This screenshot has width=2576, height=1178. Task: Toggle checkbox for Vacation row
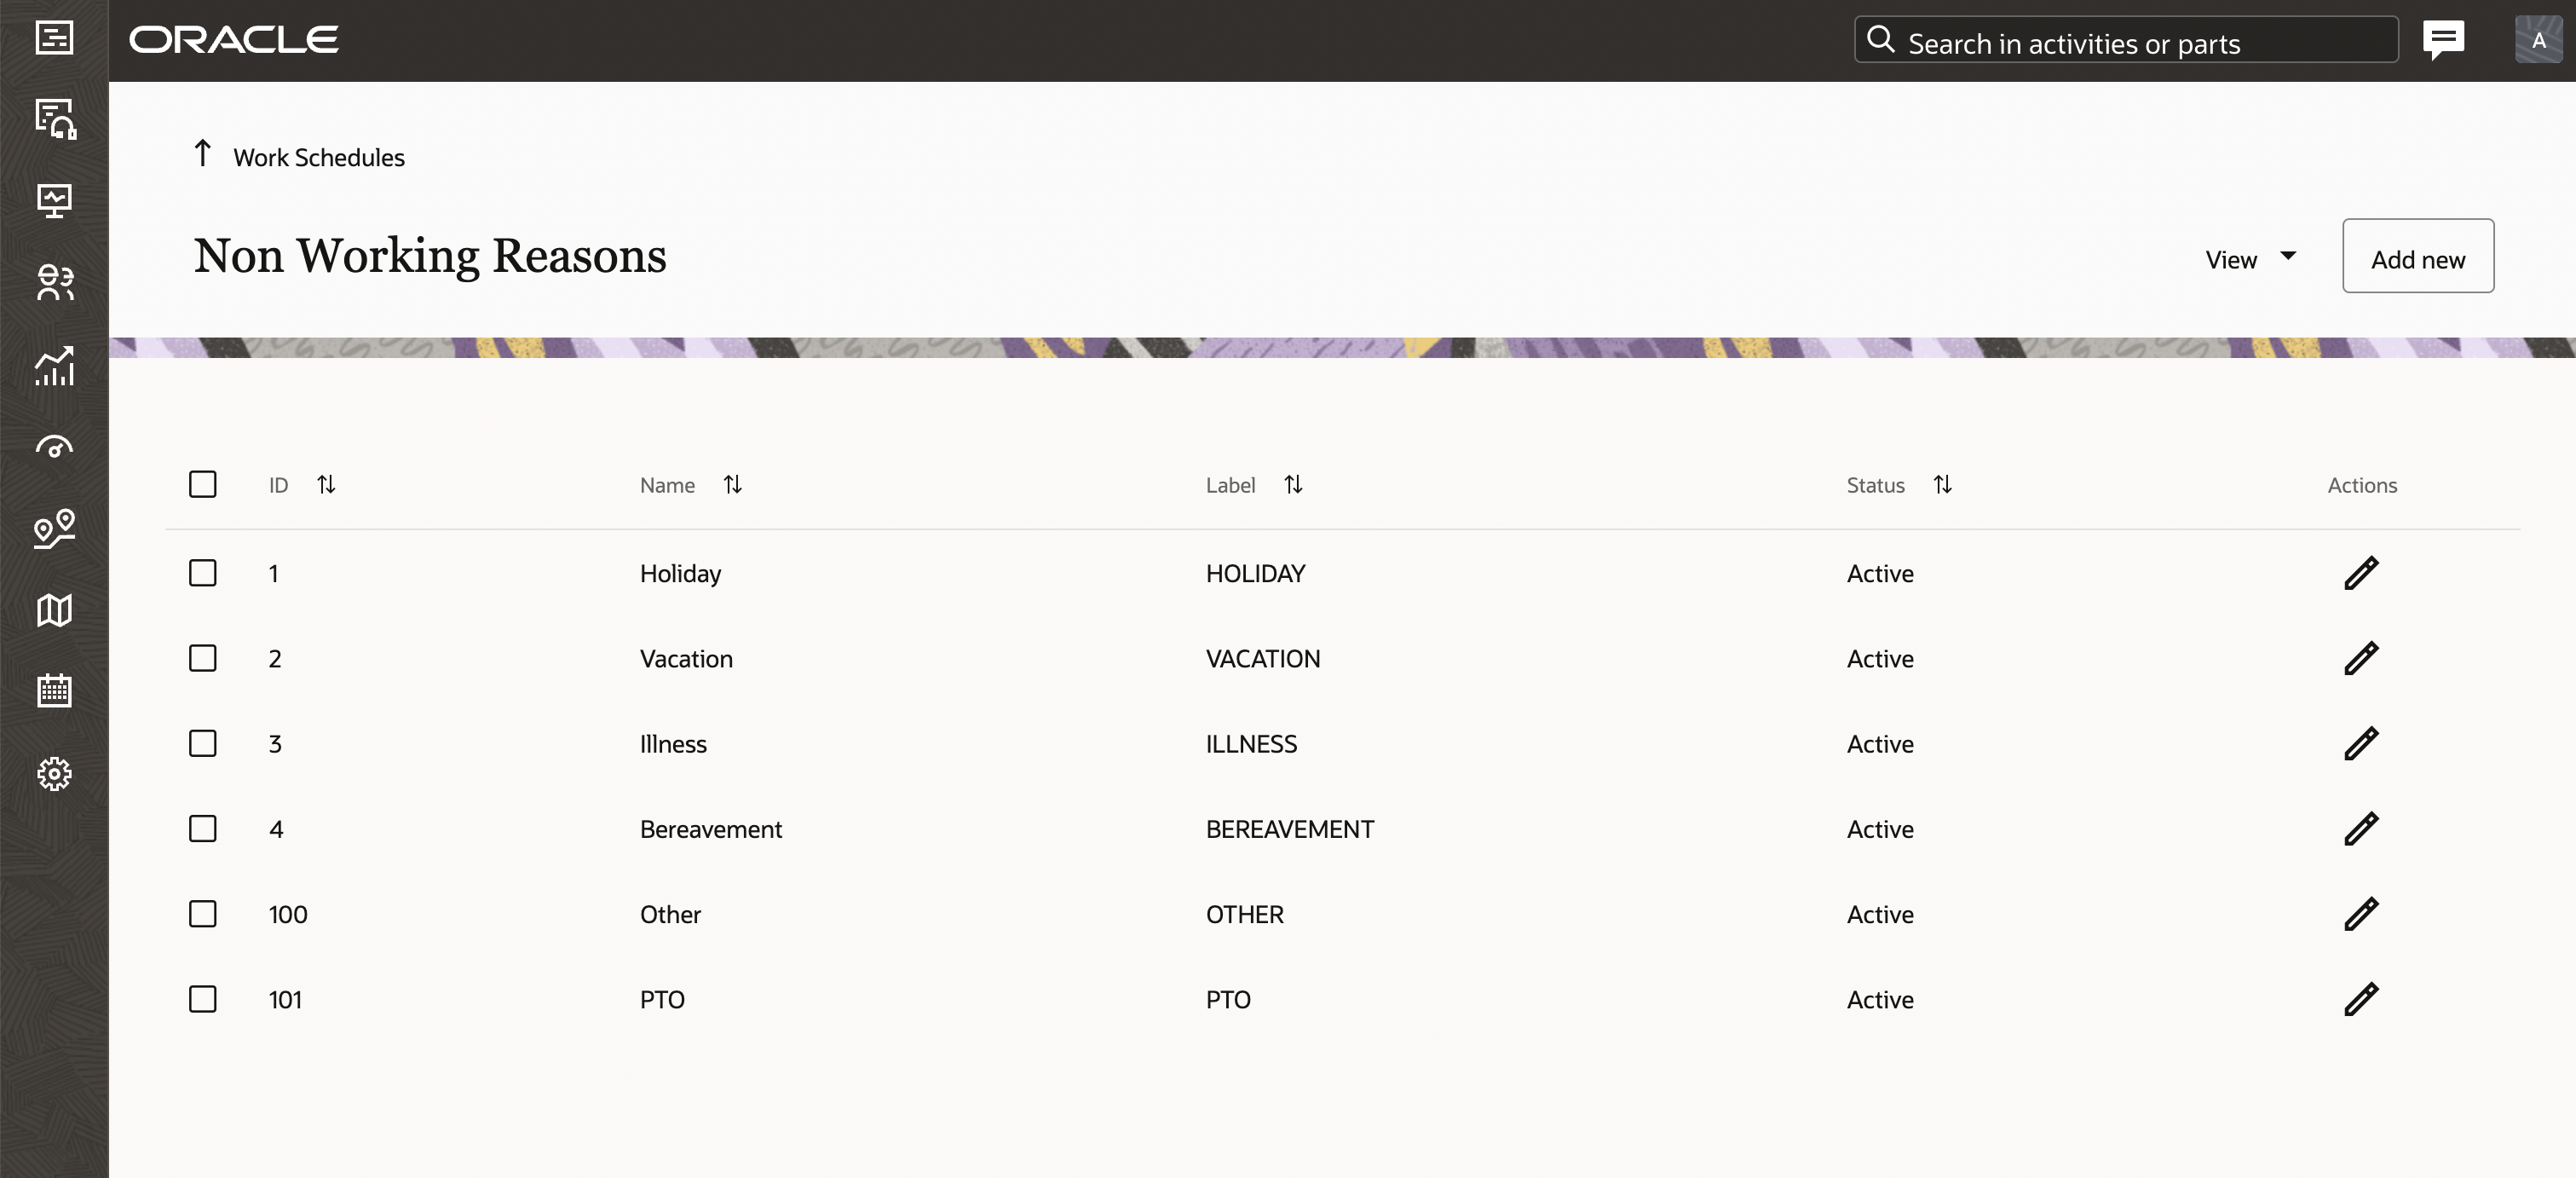tap(202, 657)
